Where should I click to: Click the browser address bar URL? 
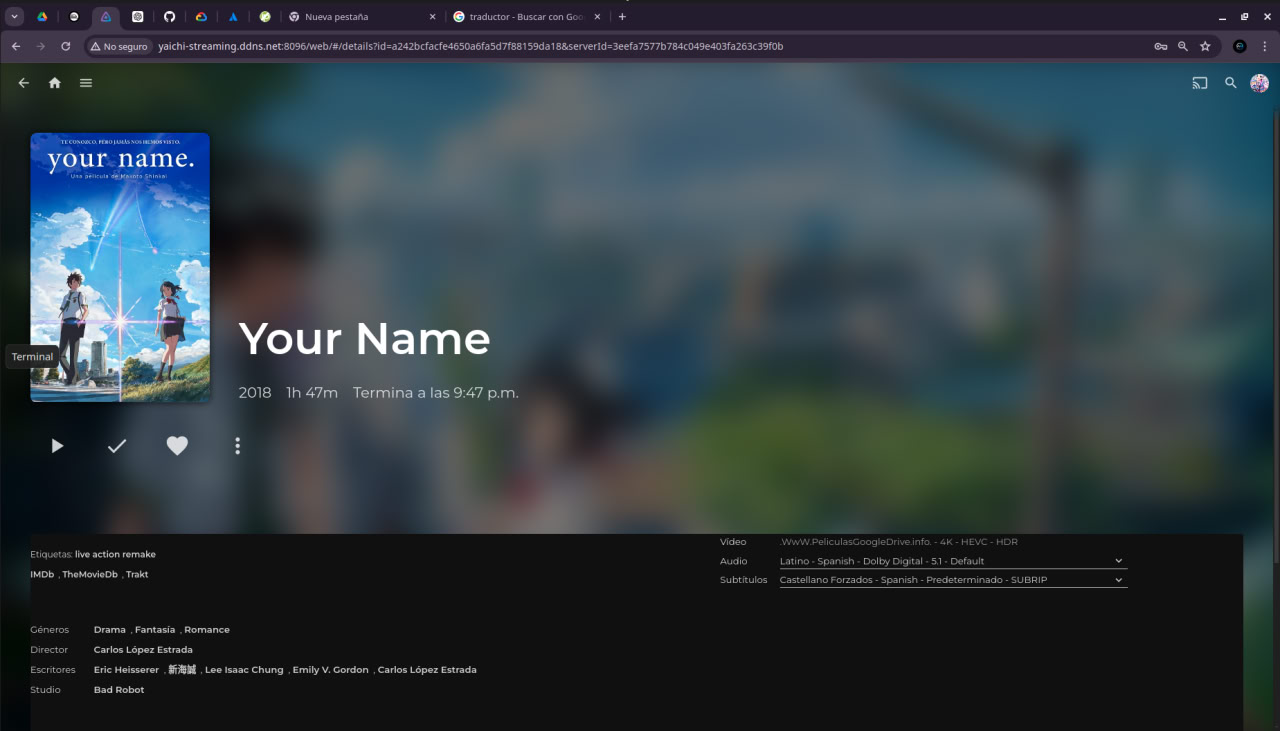[470, 46]
